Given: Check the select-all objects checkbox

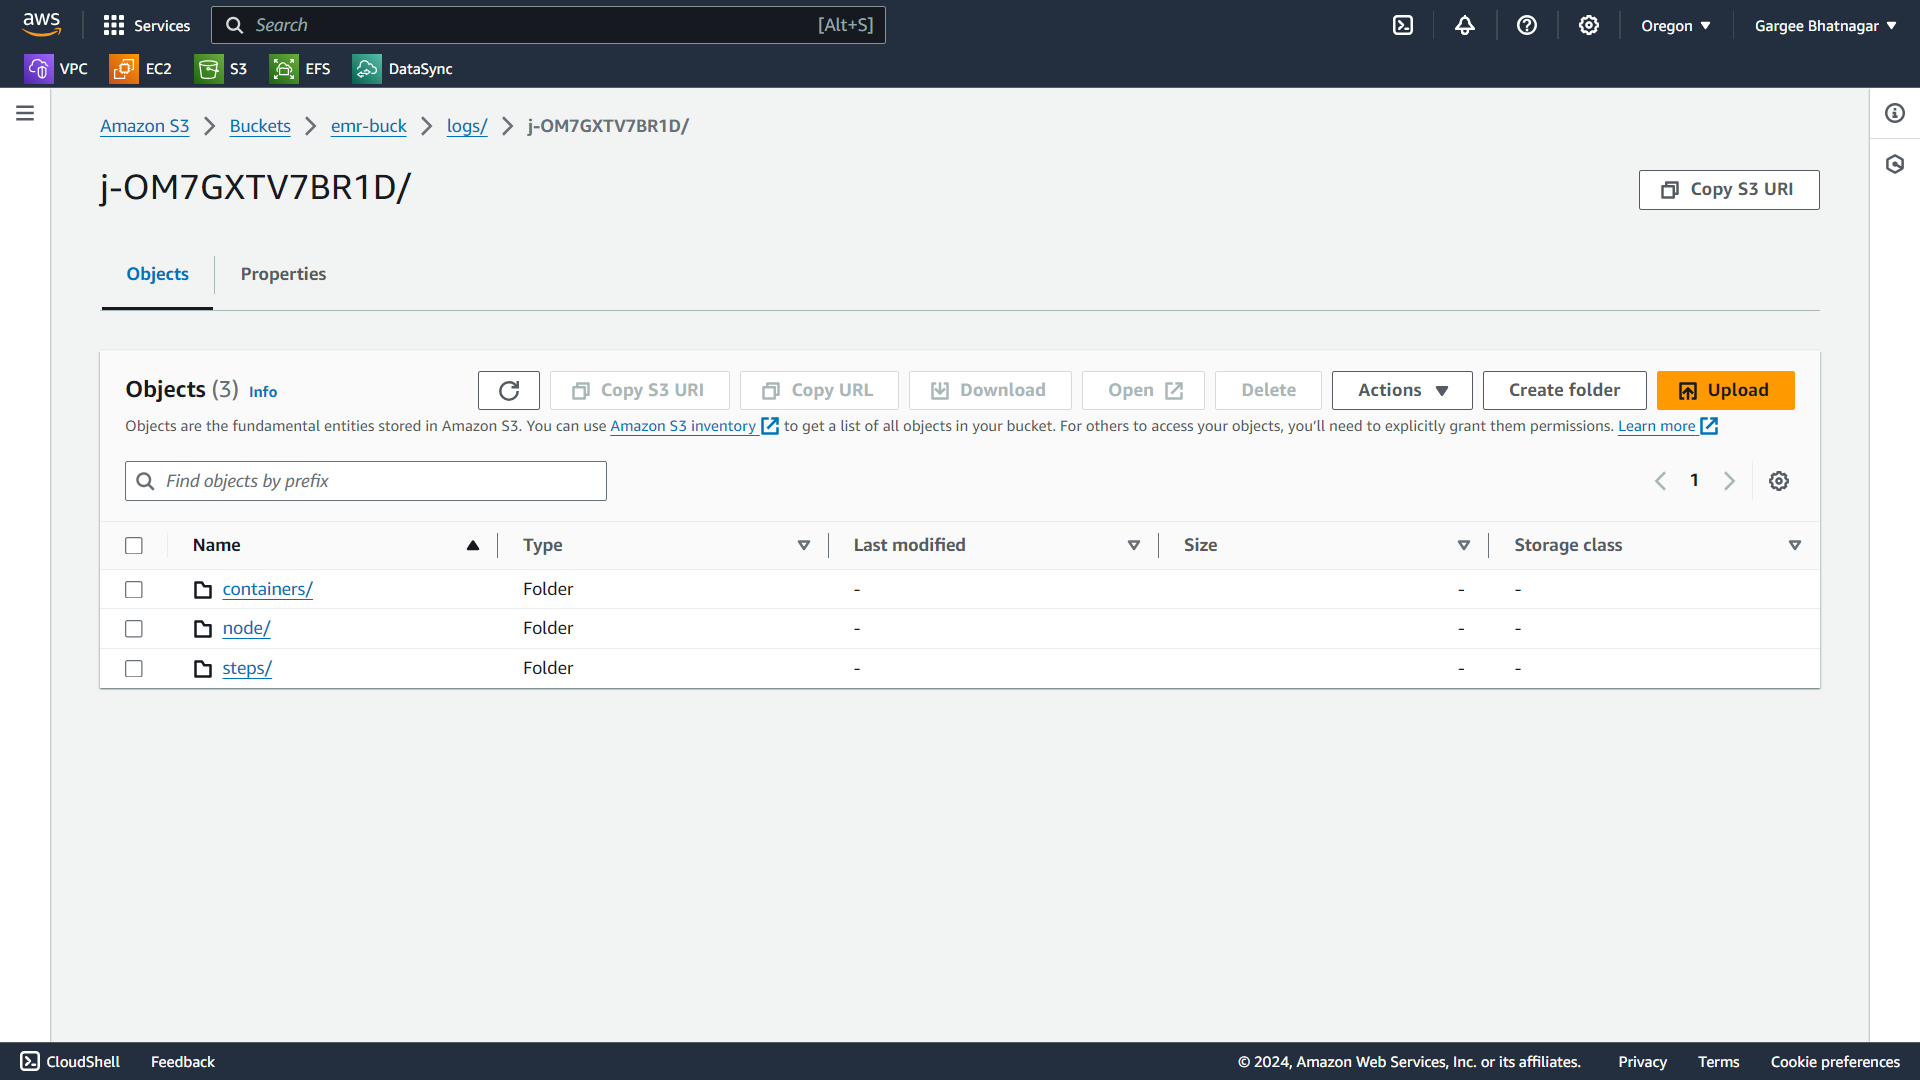Looking at the screenshot, I should [134, 546].
